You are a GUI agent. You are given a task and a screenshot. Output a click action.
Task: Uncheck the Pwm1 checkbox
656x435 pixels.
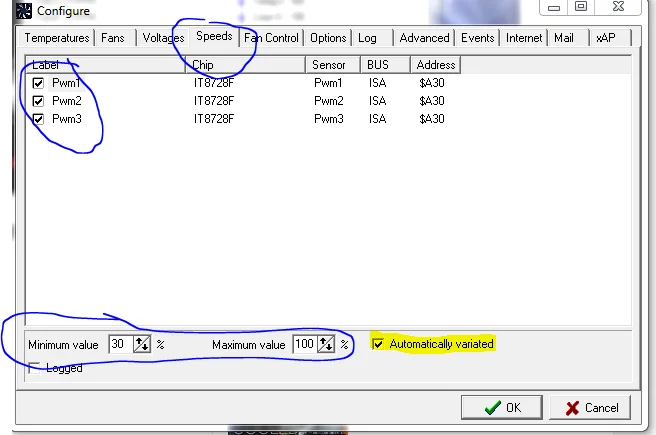coord(38,83)
